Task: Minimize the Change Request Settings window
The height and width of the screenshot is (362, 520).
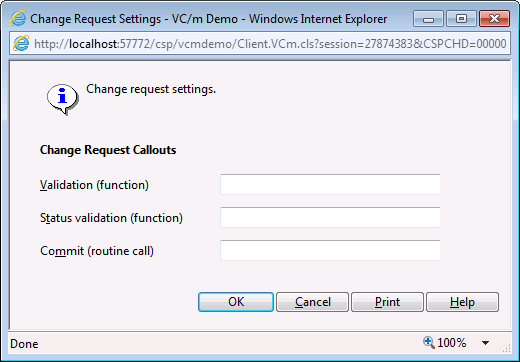Action: (x=428, y=19)
